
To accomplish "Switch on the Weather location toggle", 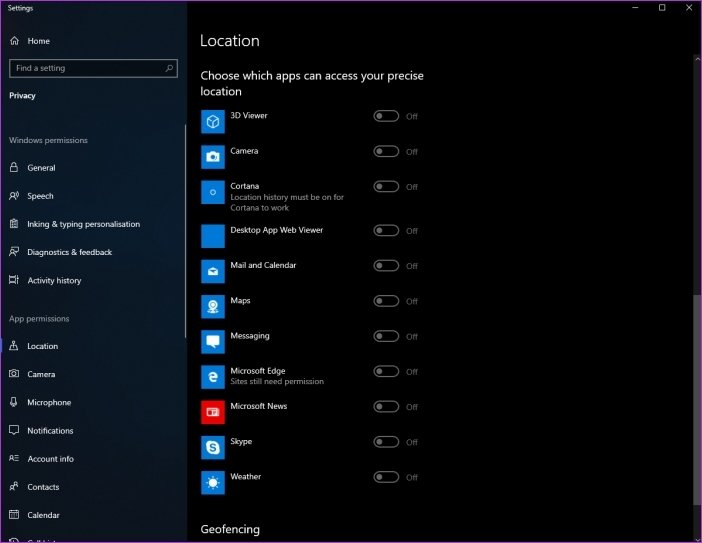I will (386, 477).
